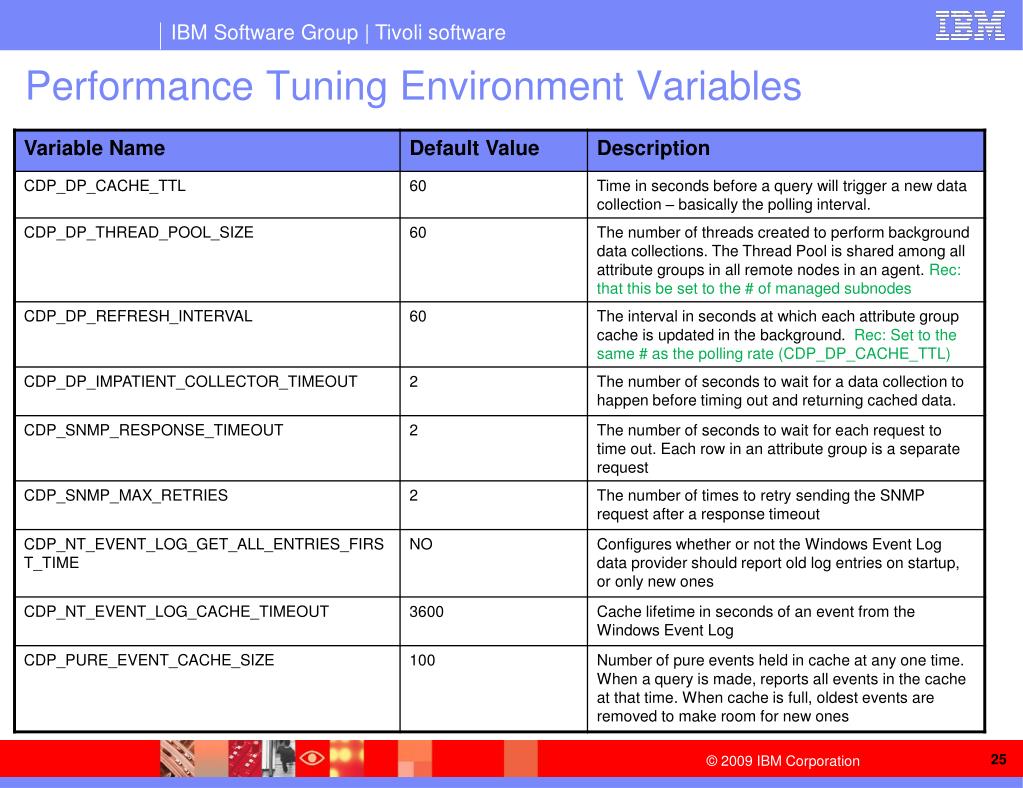This screenshot has height=788, width=1023.
Task: Click 'IBM Software Group | Tivoli software' header text
Action: [x=338, y=33]
